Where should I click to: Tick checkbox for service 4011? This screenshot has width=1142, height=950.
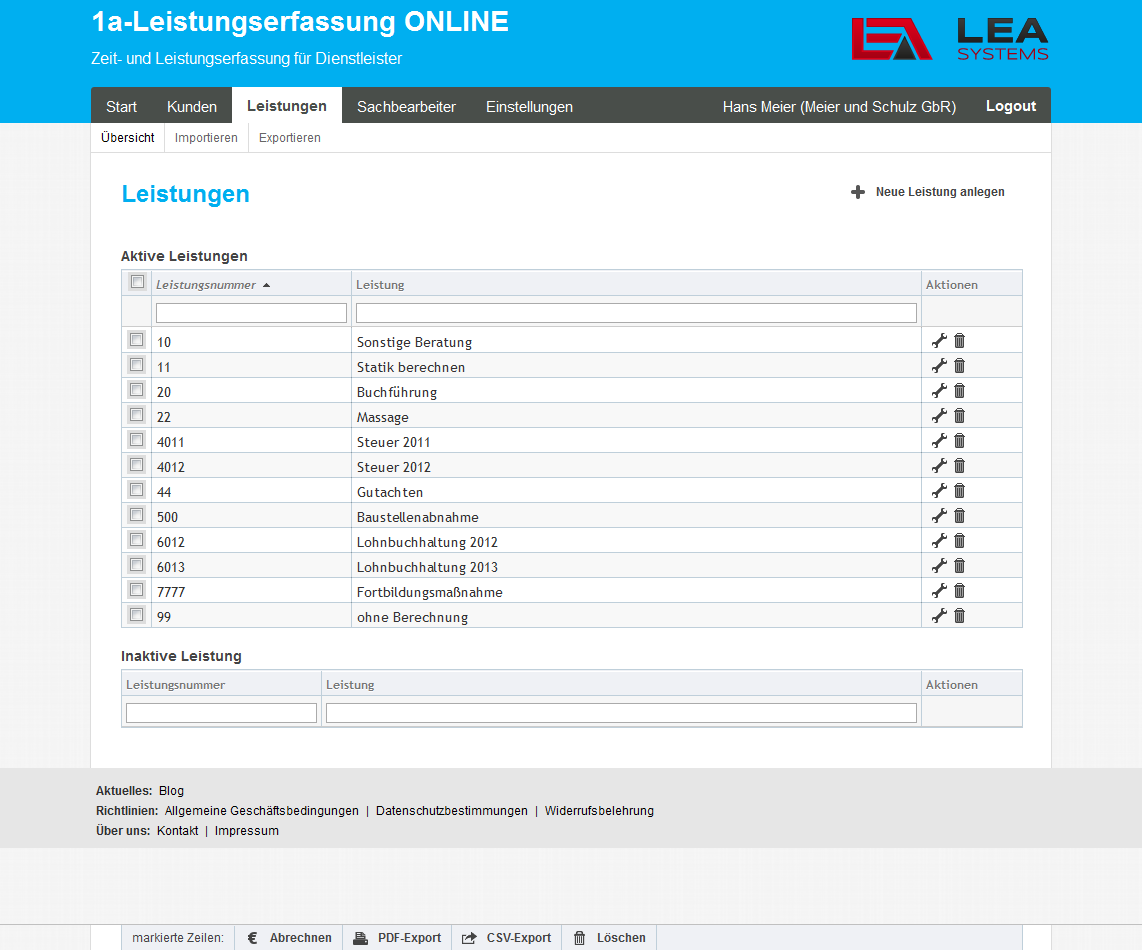click(136, 439)
